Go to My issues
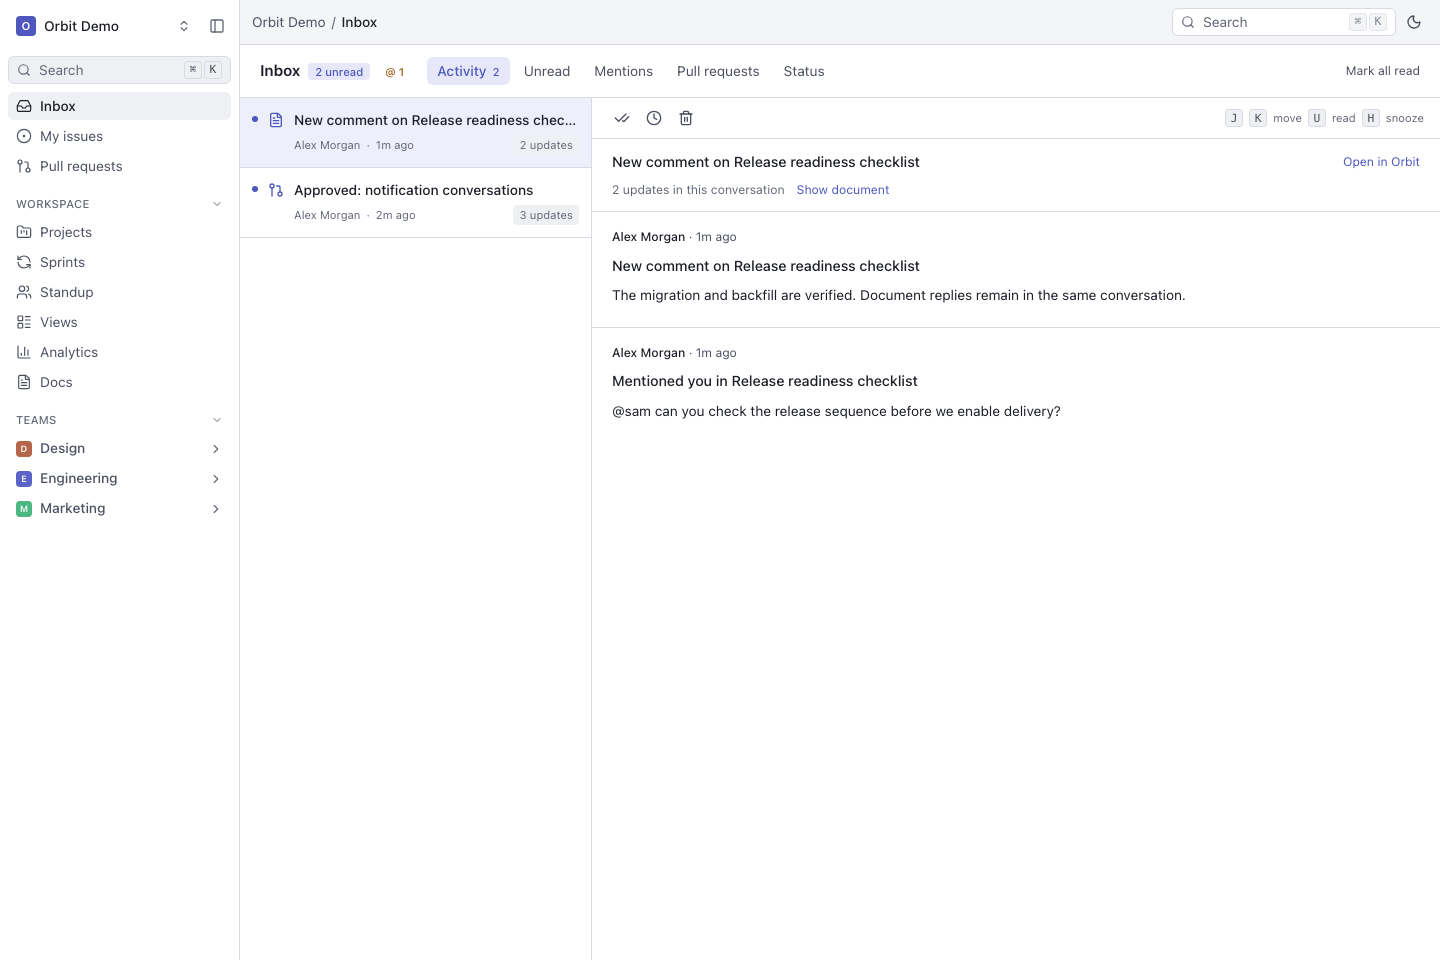This screenshot has height=960, width=1440. tap(119, 136)
